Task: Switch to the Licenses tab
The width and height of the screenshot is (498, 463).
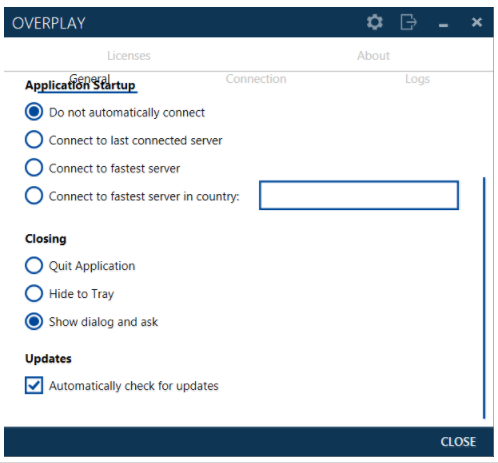Action: [129, 56]
